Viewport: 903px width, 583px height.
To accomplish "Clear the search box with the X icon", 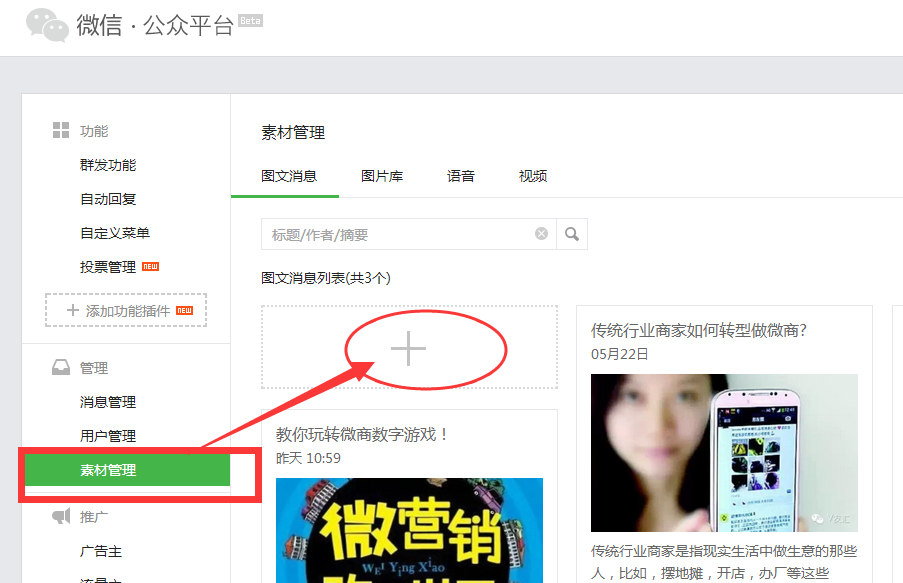I will coord(541,233).
